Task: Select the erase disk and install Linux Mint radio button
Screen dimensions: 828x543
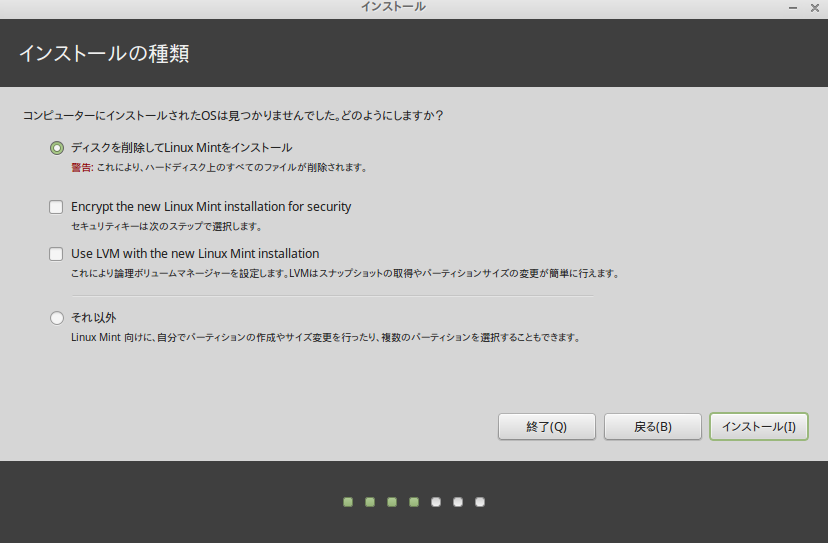Action: [x=57, y=148]
